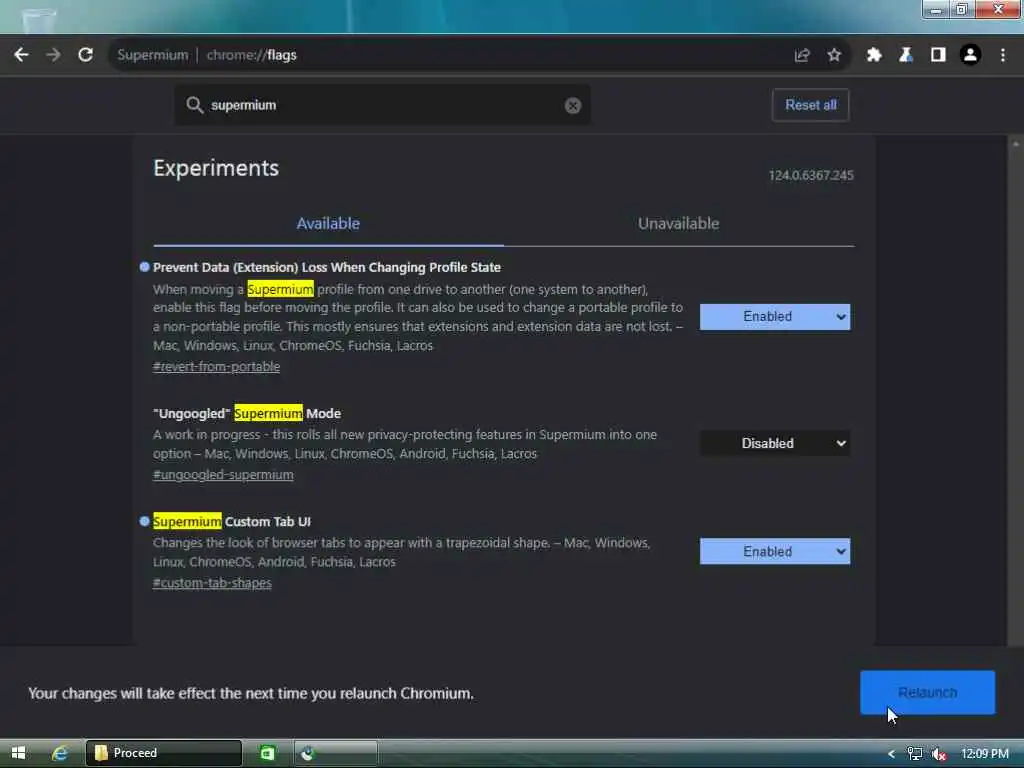The height and width of the screenshot is (768, 1024).
Task: Go back using the browser back arrow
Action: tap(21, 55)
